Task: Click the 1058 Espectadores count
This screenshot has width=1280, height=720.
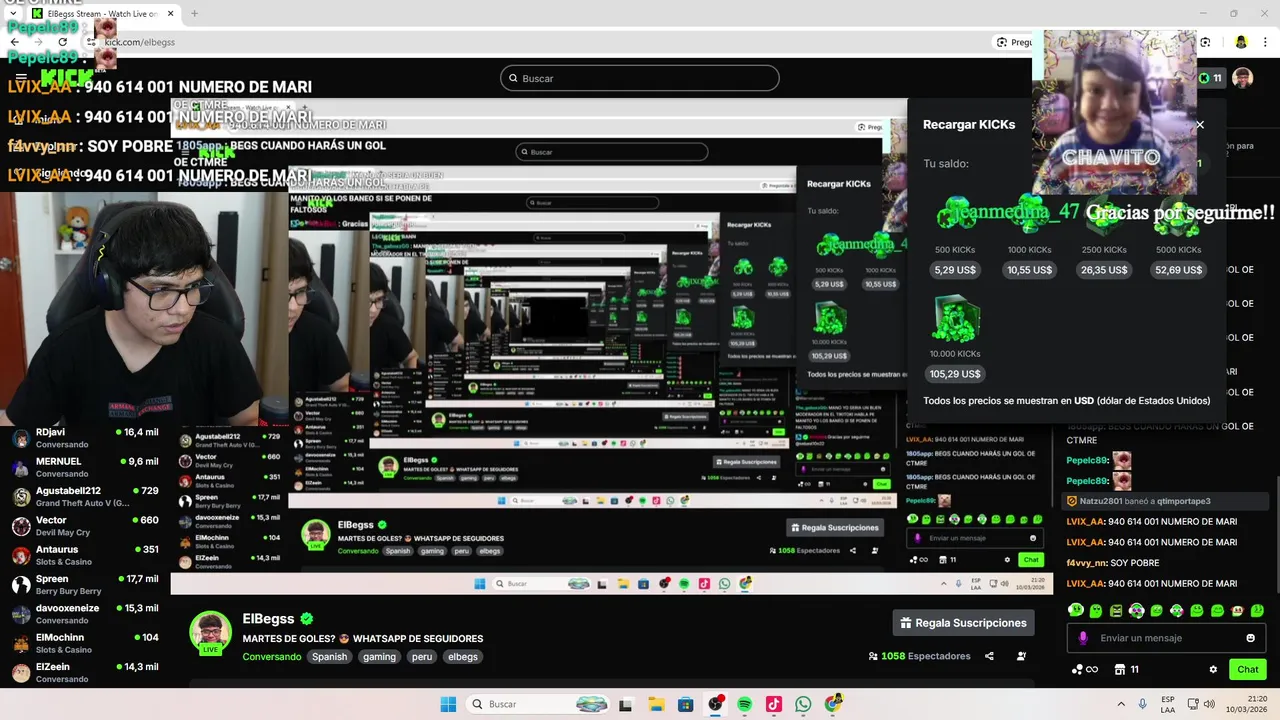Action: coord(920,656)
